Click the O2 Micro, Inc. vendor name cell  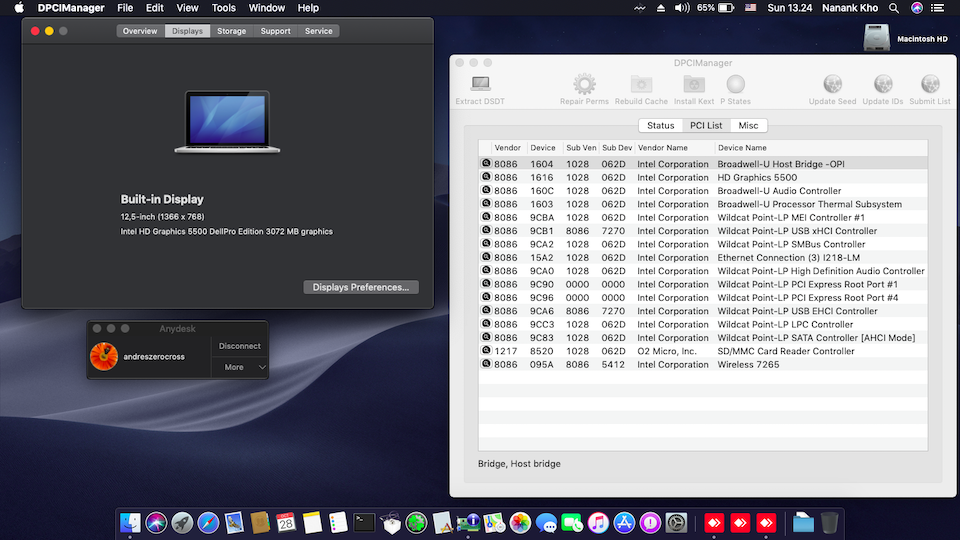(x=667, y=351)
